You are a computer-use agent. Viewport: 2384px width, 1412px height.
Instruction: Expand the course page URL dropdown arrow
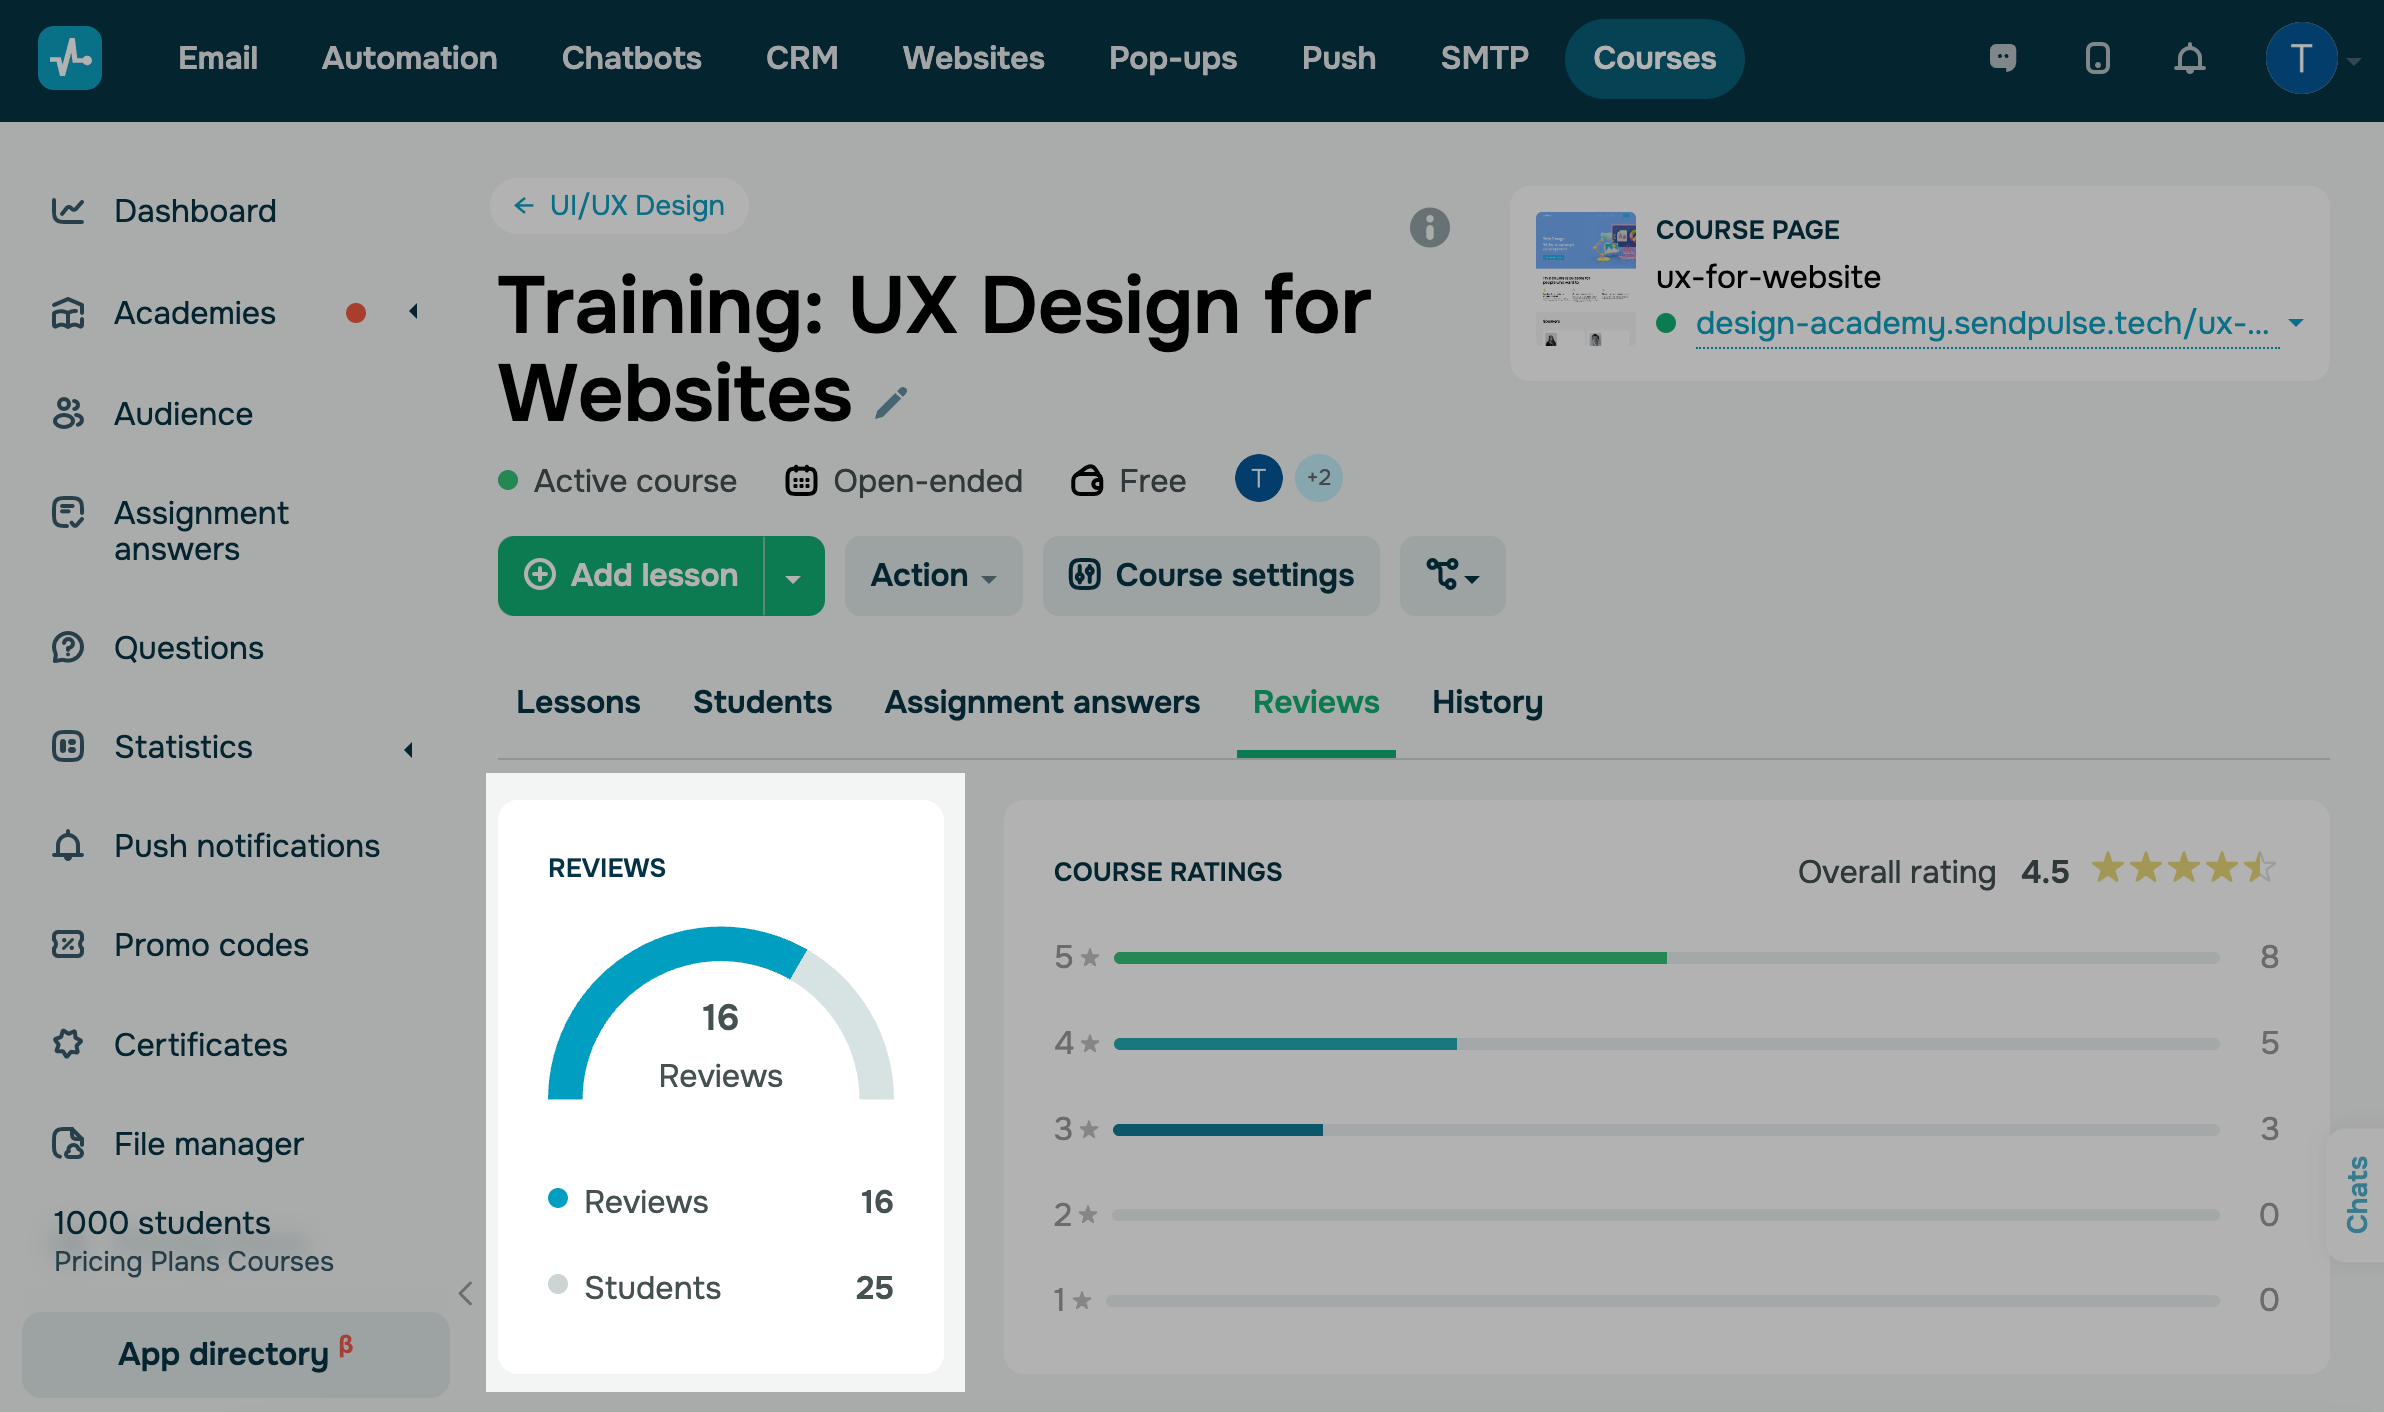2296,323
